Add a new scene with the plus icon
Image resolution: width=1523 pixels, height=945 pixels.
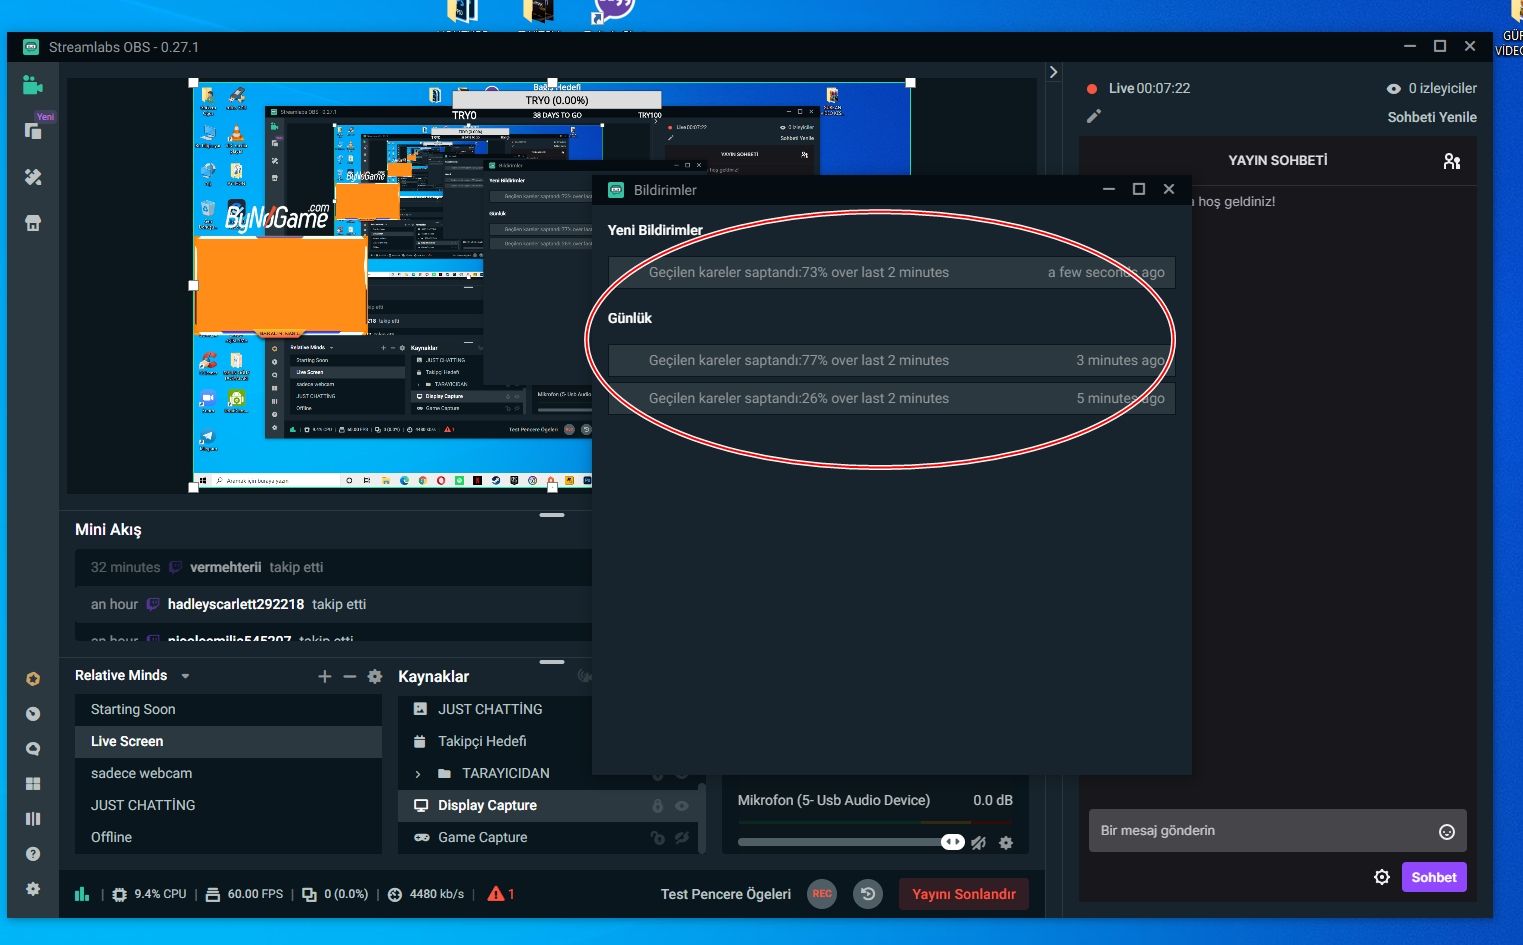coord(324,677)
